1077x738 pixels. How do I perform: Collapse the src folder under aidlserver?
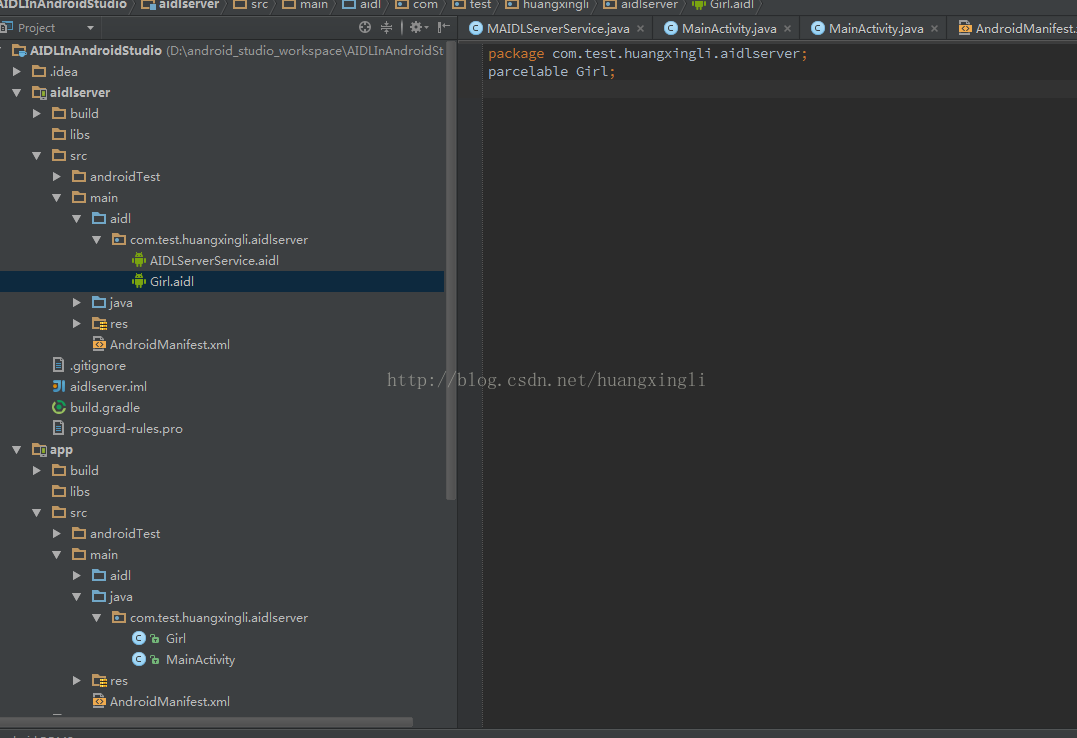[x=37, y=155]
